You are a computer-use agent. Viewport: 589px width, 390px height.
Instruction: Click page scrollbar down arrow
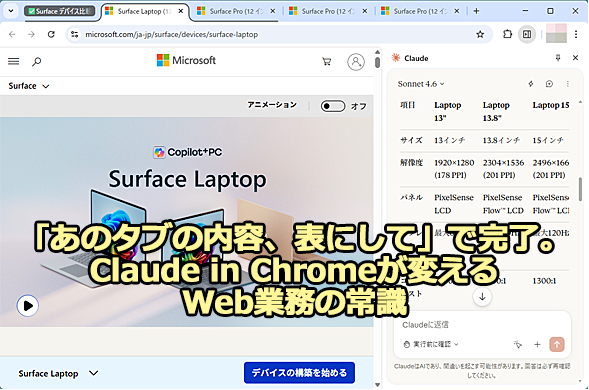(378, 385)
